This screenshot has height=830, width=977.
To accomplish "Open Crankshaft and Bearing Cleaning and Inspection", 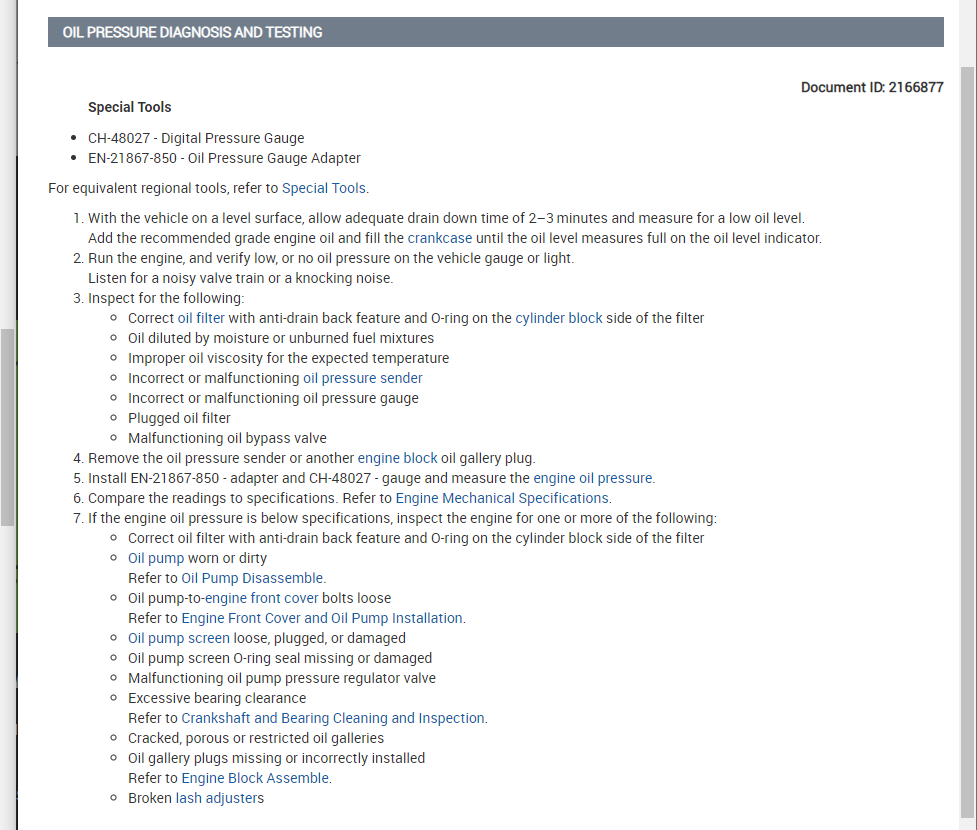I will click(332, 718).
